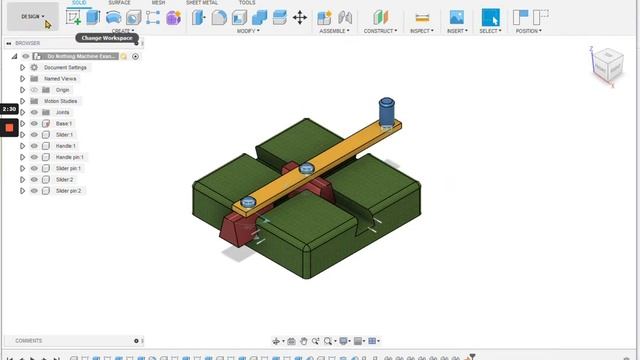This screenshot has height=360, width=640.
Task: Click the Fit zoom magnifier icon
Action: [328, 341]
